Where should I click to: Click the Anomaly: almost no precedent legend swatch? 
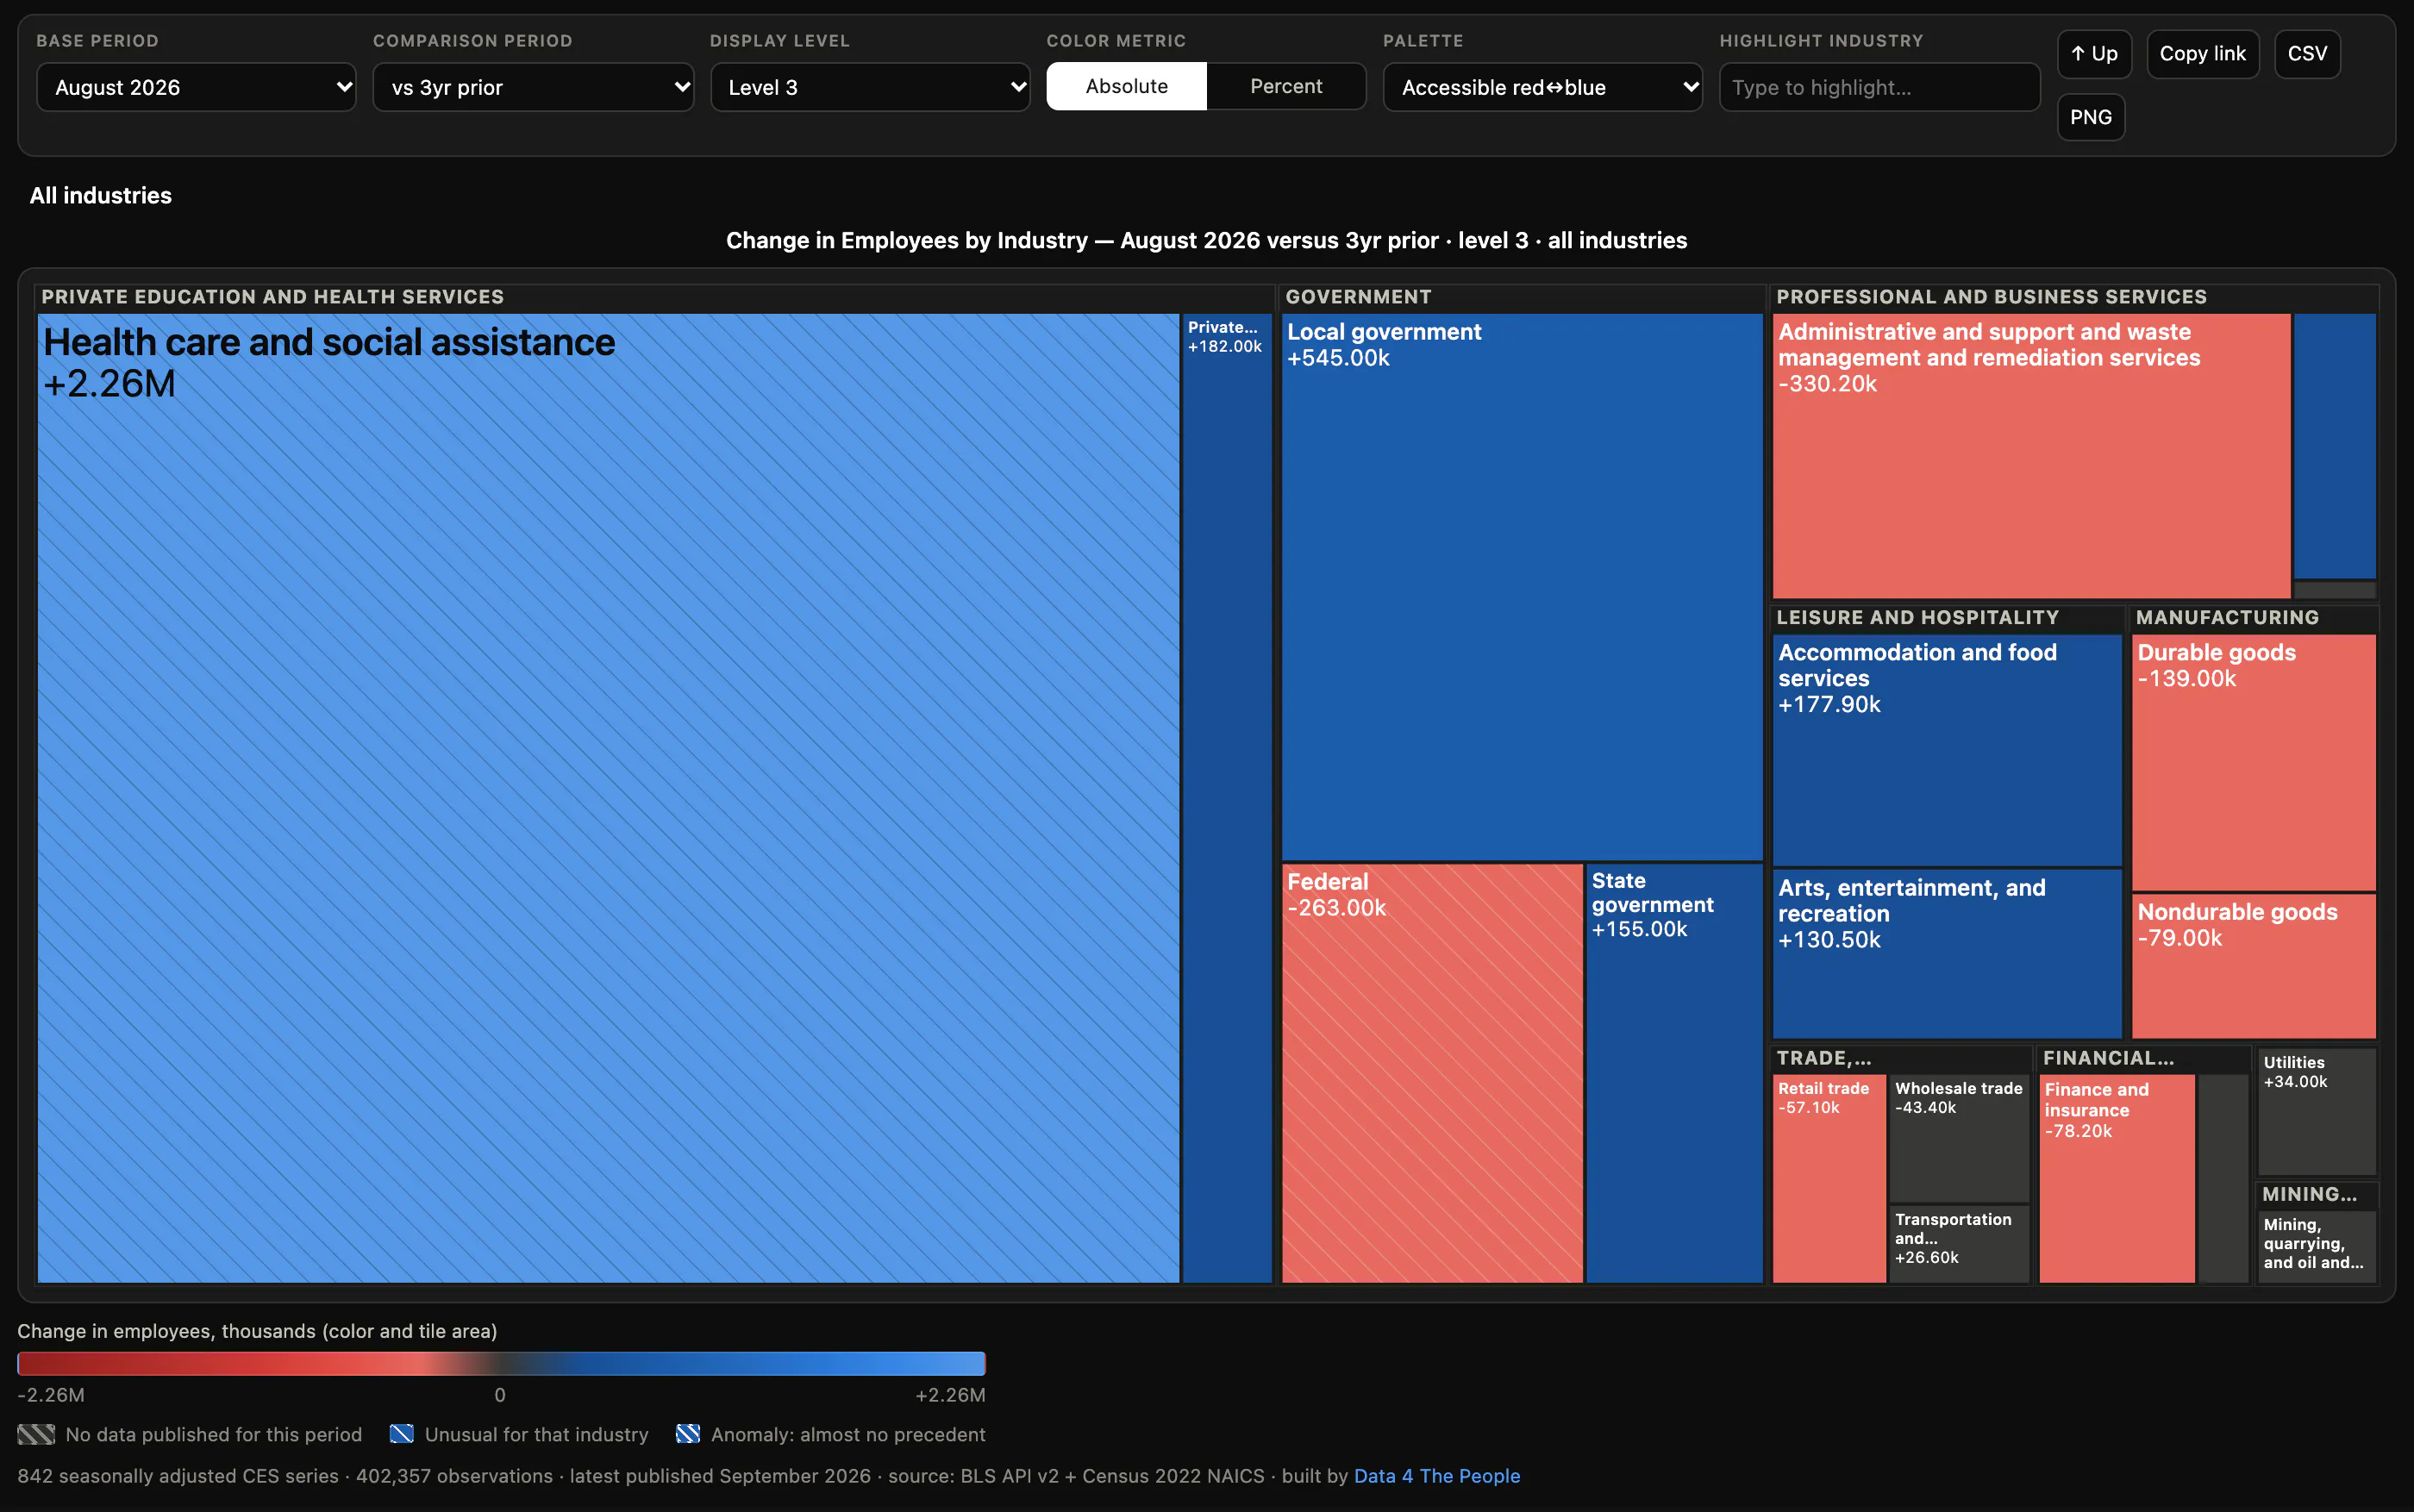click(x=688, y=1434)
